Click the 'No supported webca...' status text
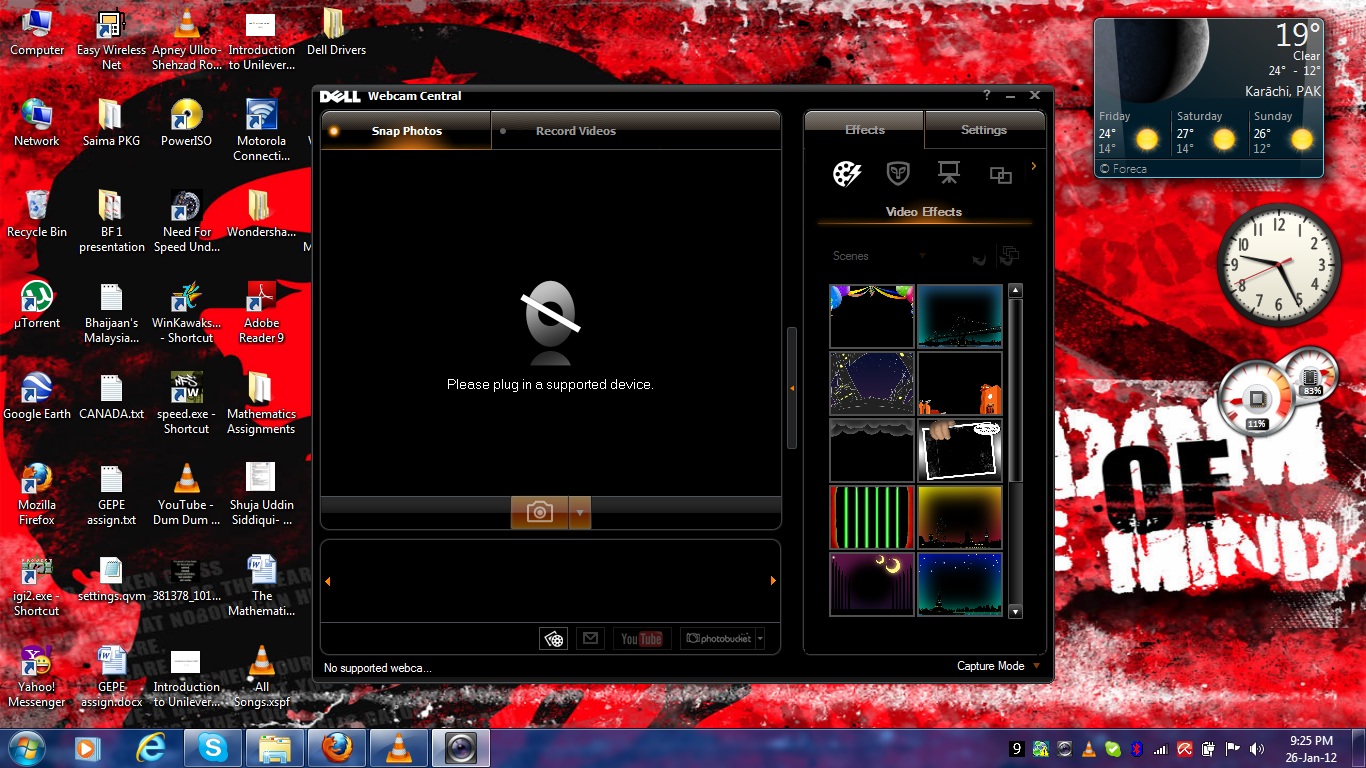 point(378,668)
